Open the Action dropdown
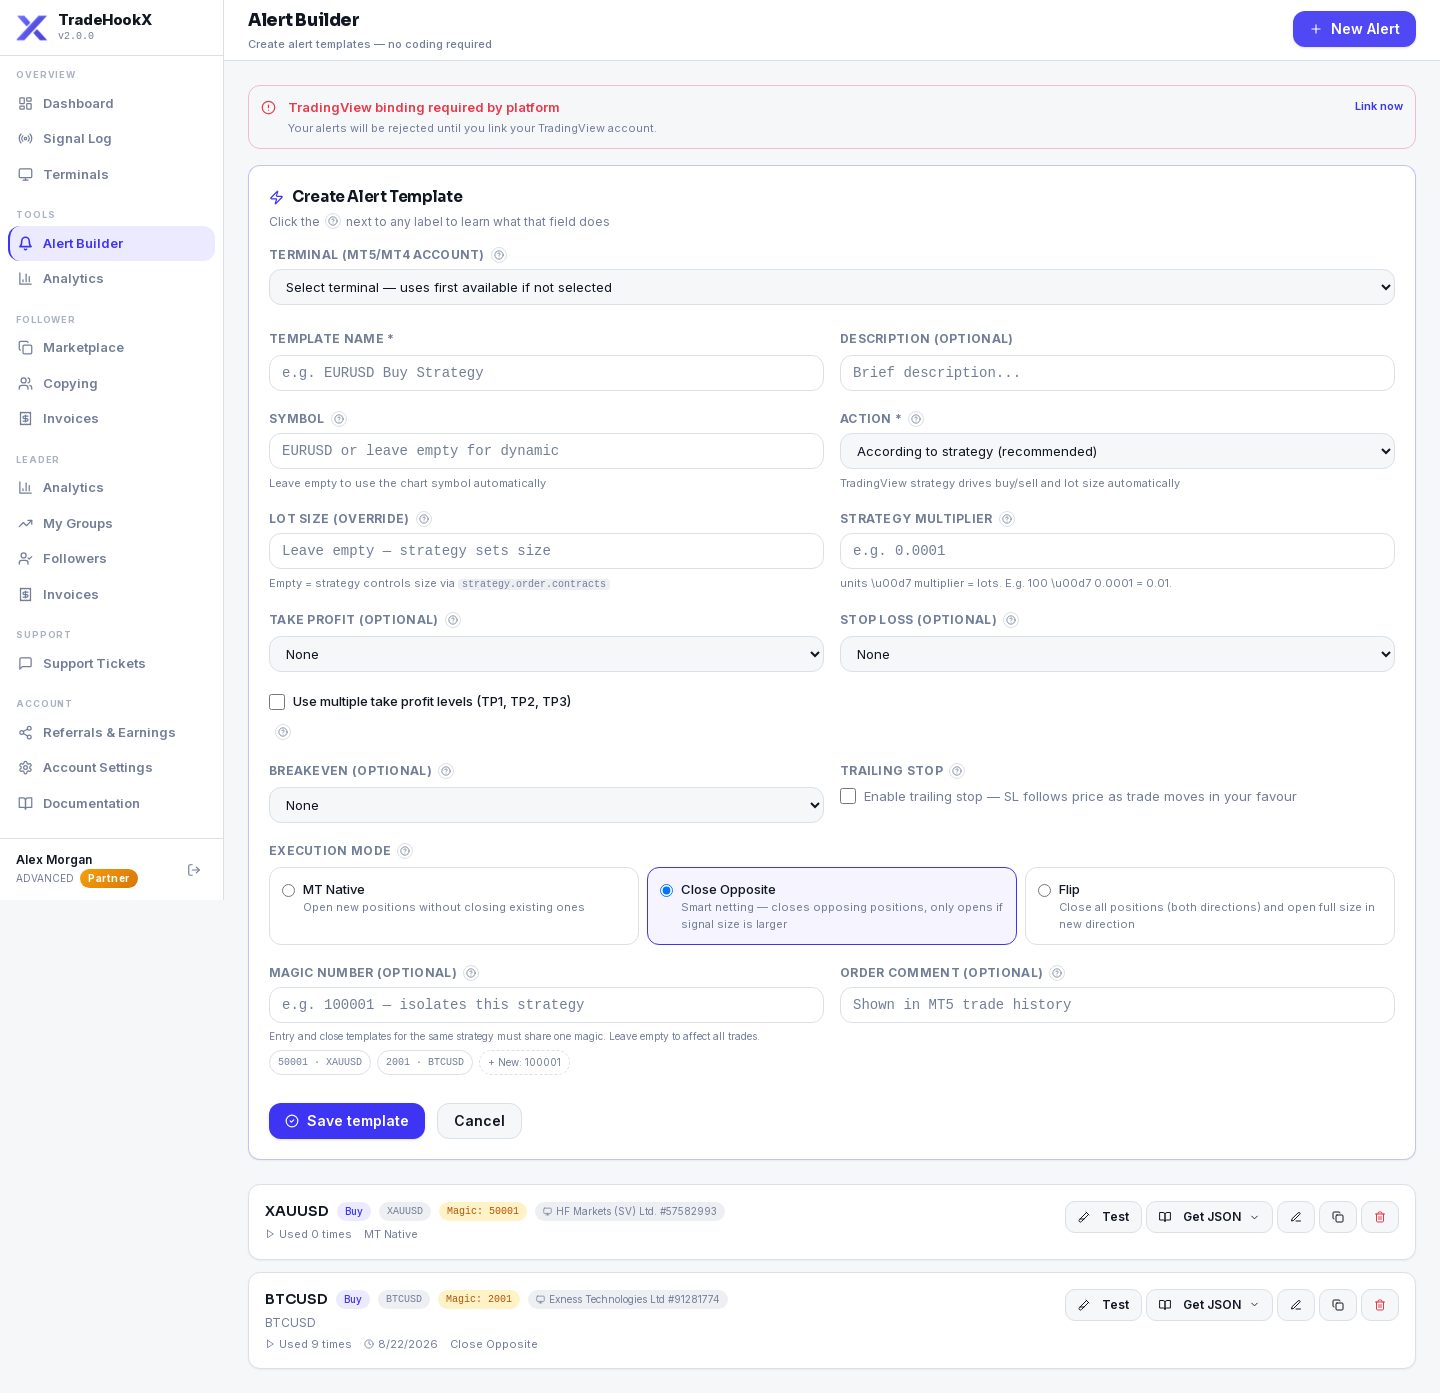Image resolution: width=1440 pixels, height=1393 pixels. (x=1117, y=451)
